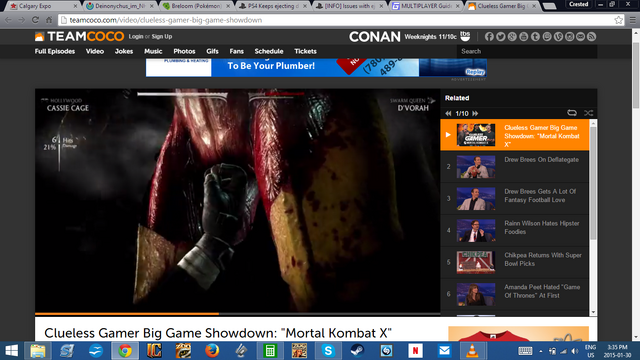
Task: Replay the plumber banner ad
Action: click(475, 72)
